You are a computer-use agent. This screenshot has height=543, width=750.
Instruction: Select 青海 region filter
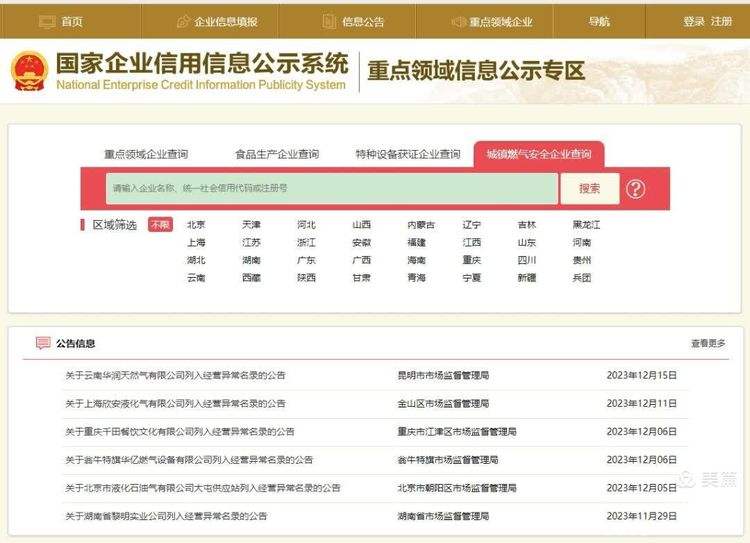point(417,277)
